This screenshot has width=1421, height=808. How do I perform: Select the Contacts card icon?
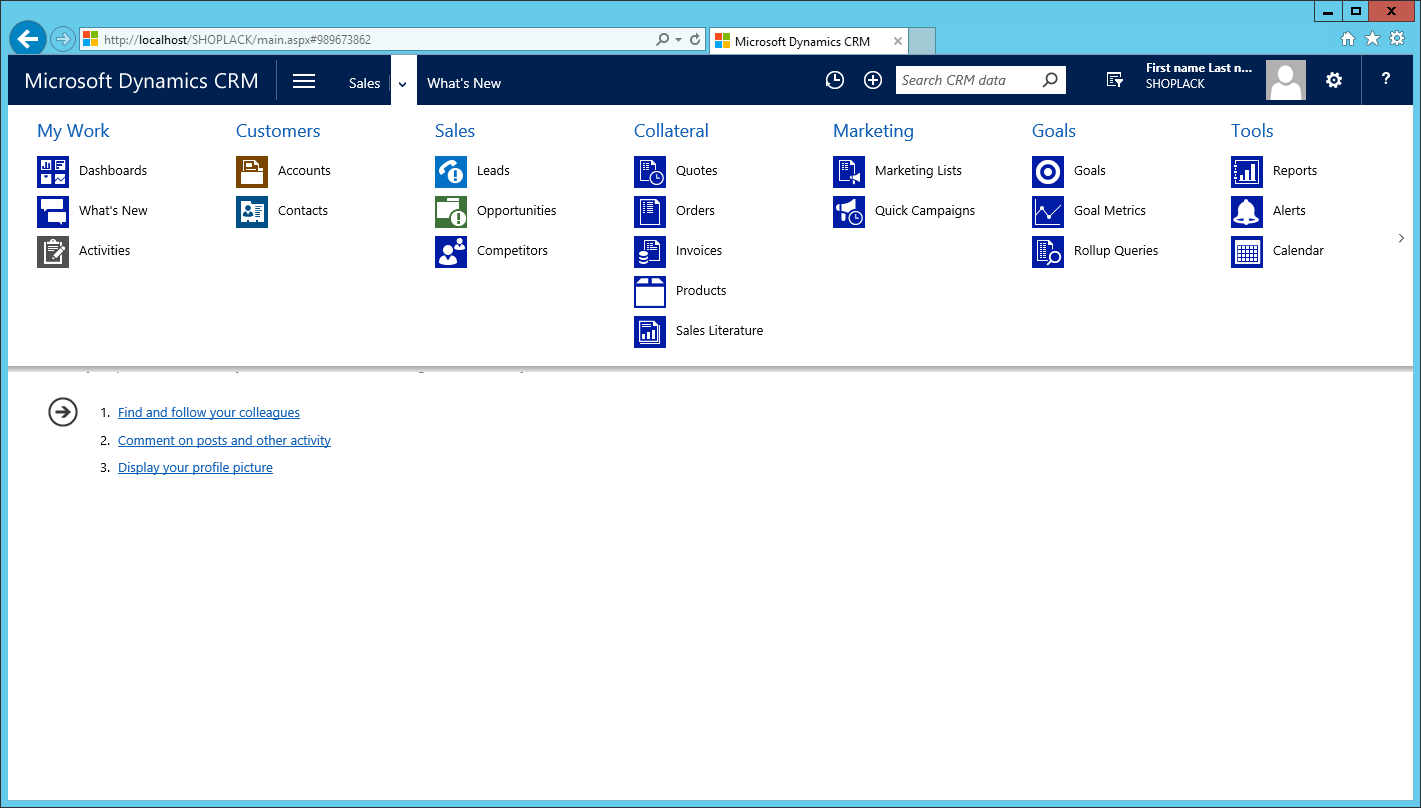pyautogui.click(x=252, y=212)
